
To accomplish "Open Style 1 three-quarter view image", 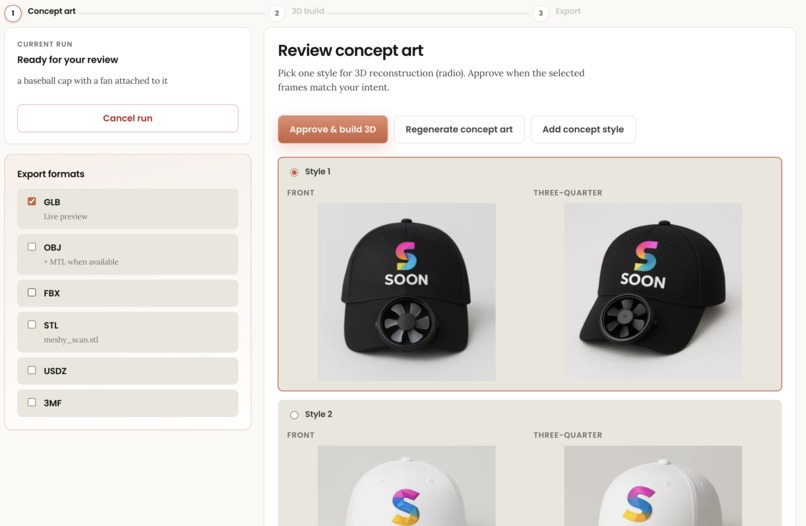I will point(653,292).
